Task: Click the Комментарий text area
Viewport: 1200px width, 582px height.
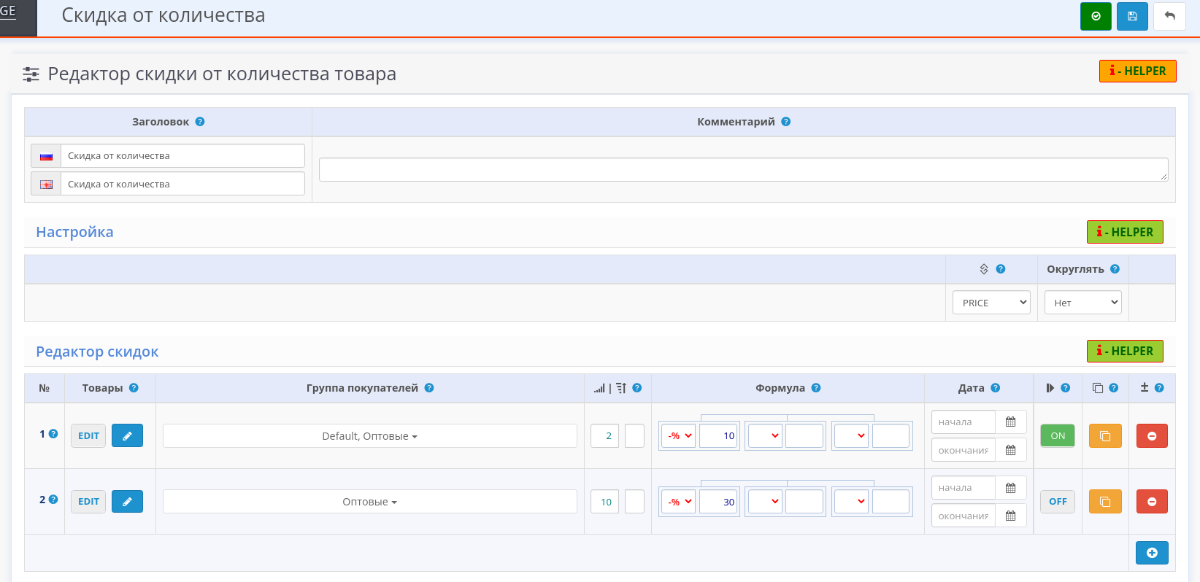Action: [743, 170]
